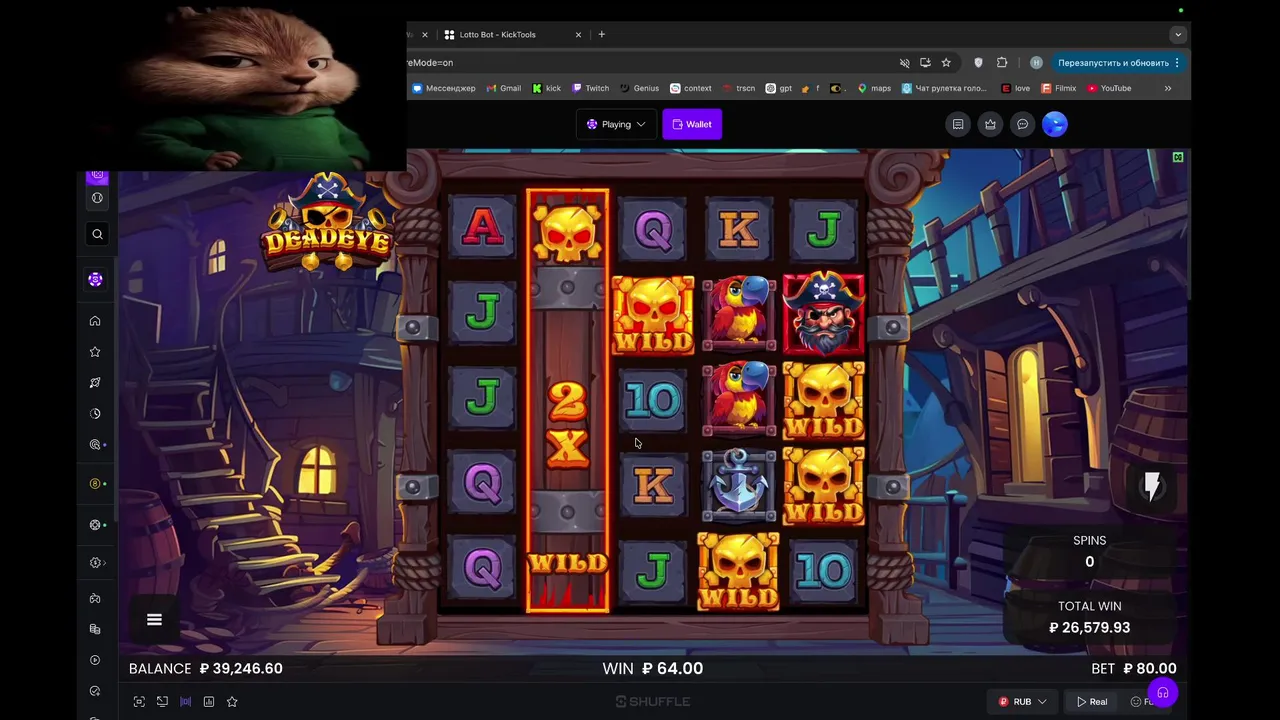Click the BET ₽ 80.00 value
This screenshot has height=720, width=1280.
point(1134,668)
